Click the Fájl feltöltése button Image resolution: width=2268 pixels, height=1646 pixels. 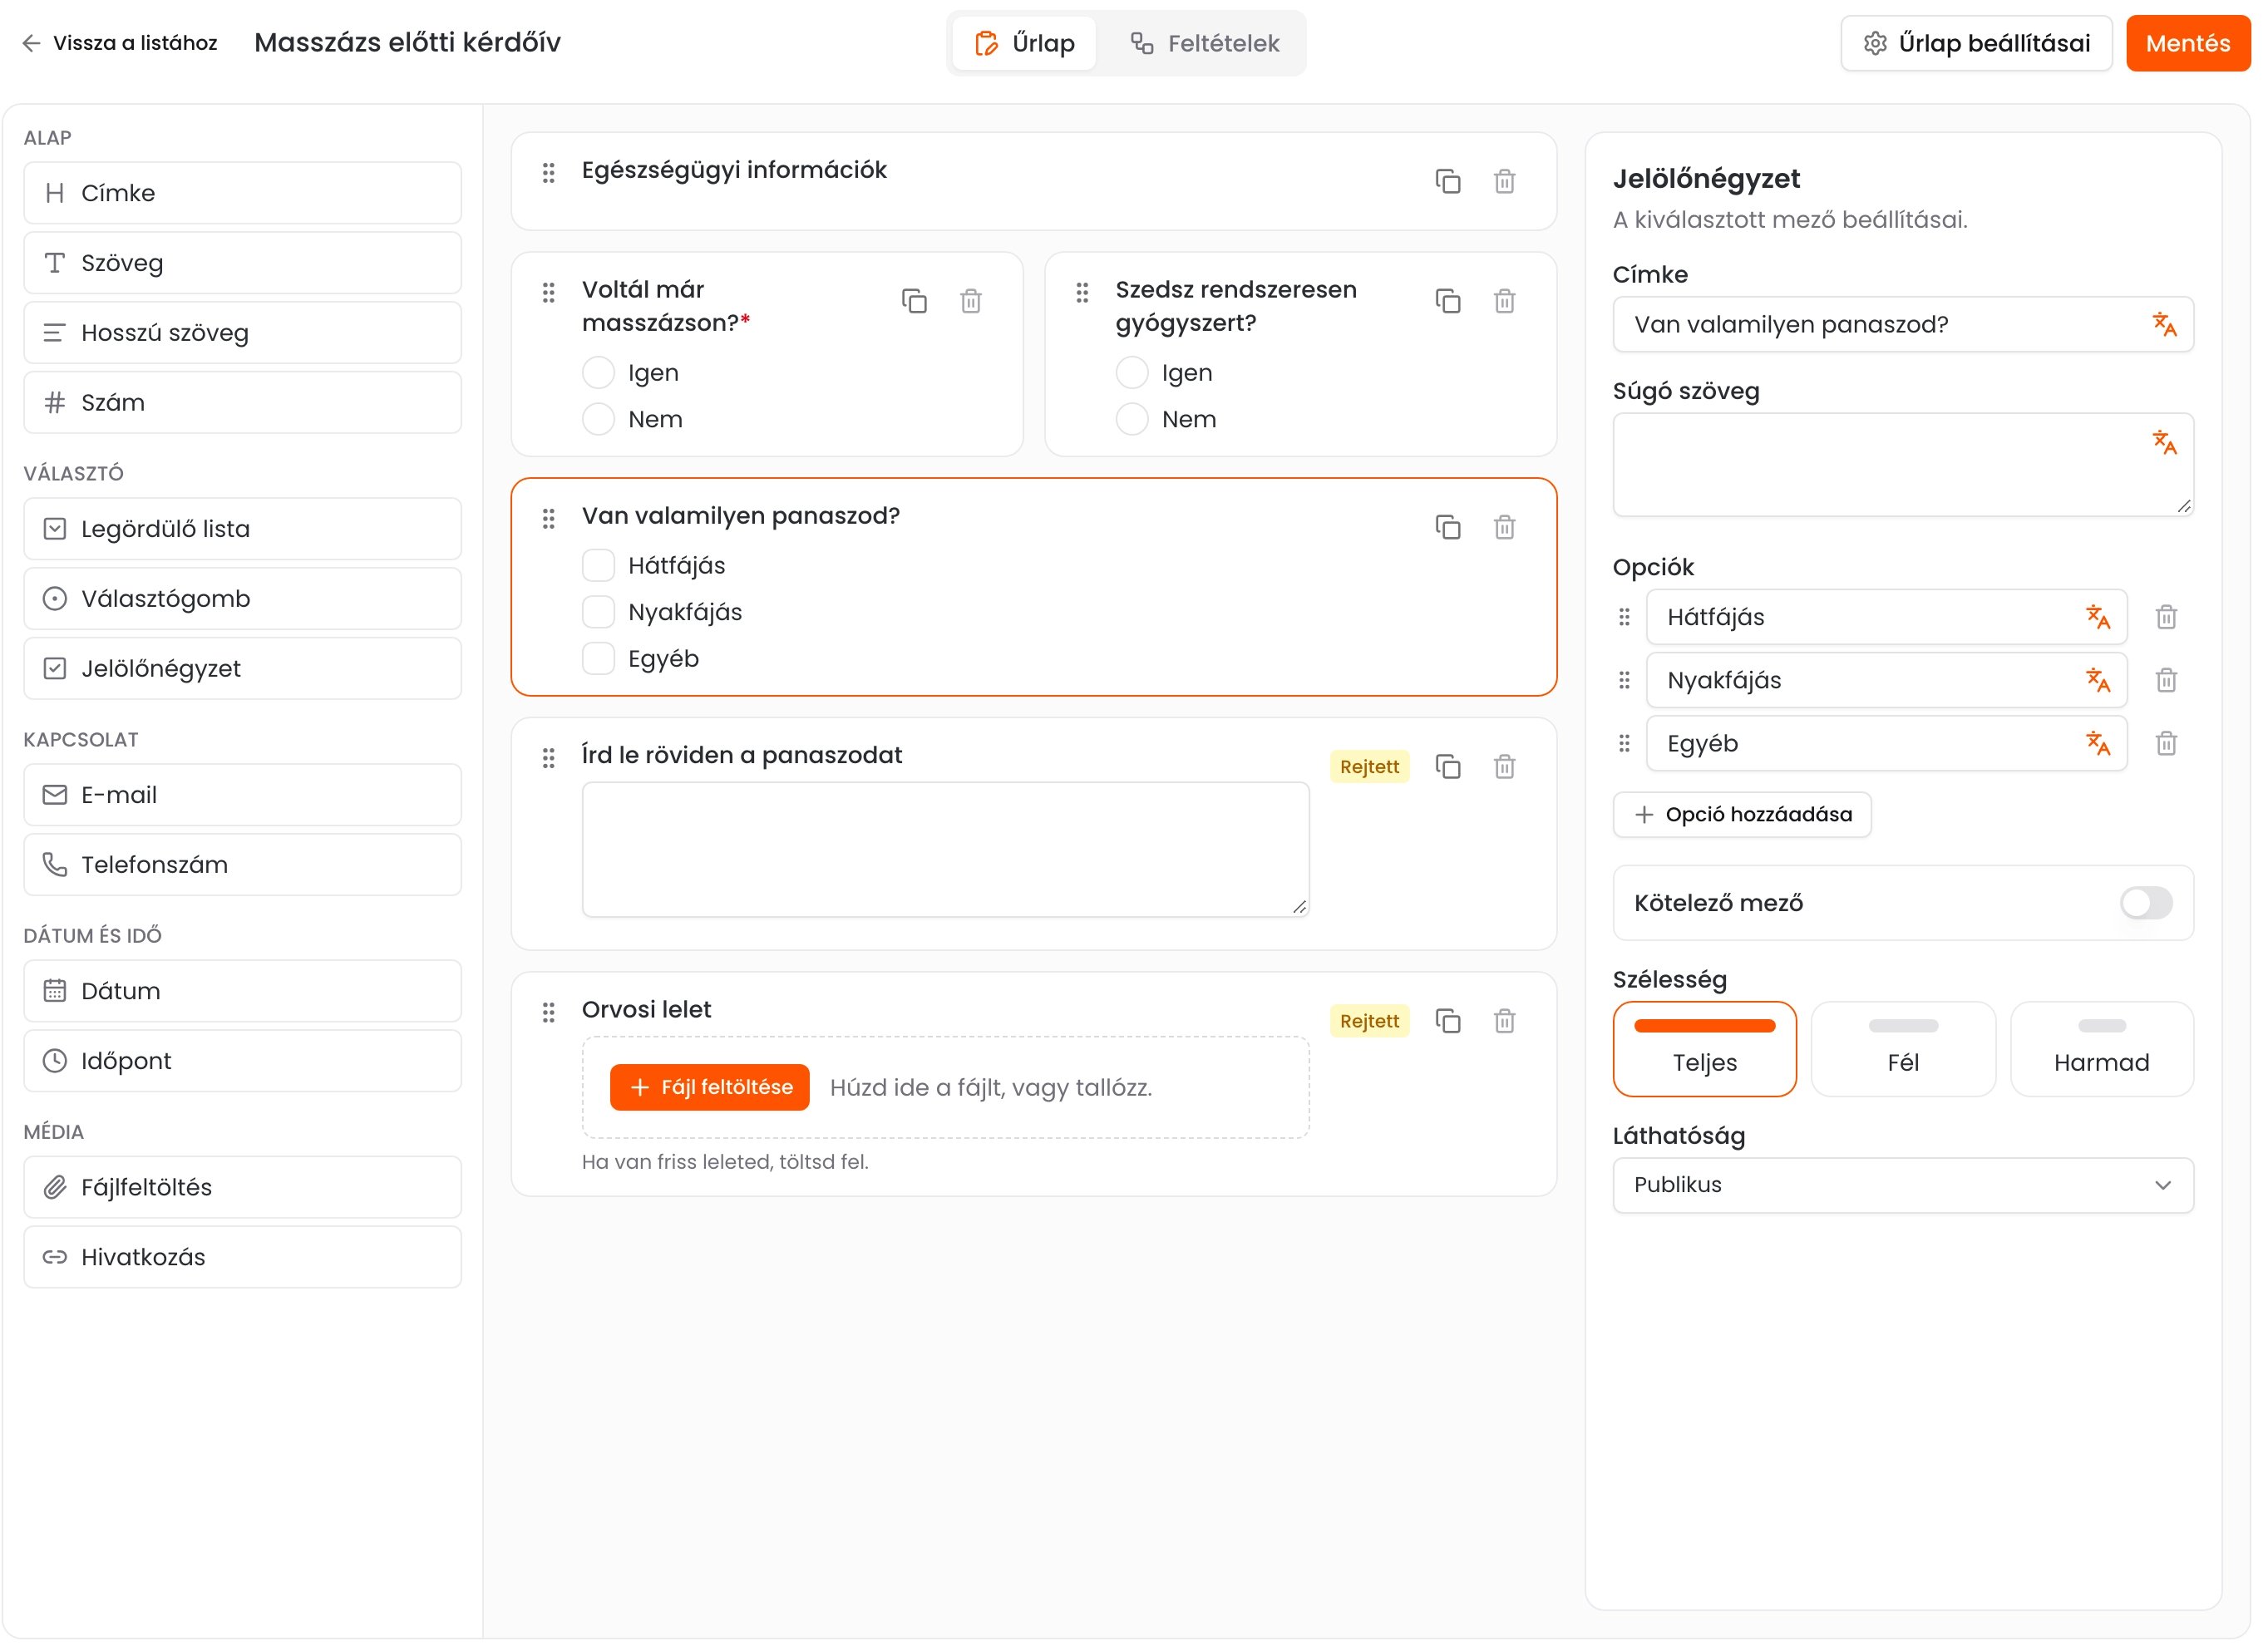point(709,1087)
